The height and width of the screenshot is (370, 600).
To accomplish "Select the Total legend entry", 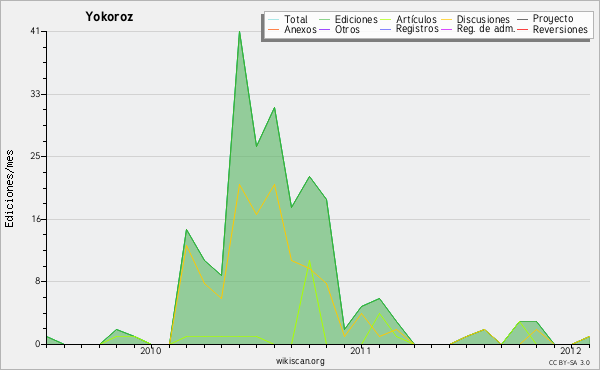I will point(295,19).
